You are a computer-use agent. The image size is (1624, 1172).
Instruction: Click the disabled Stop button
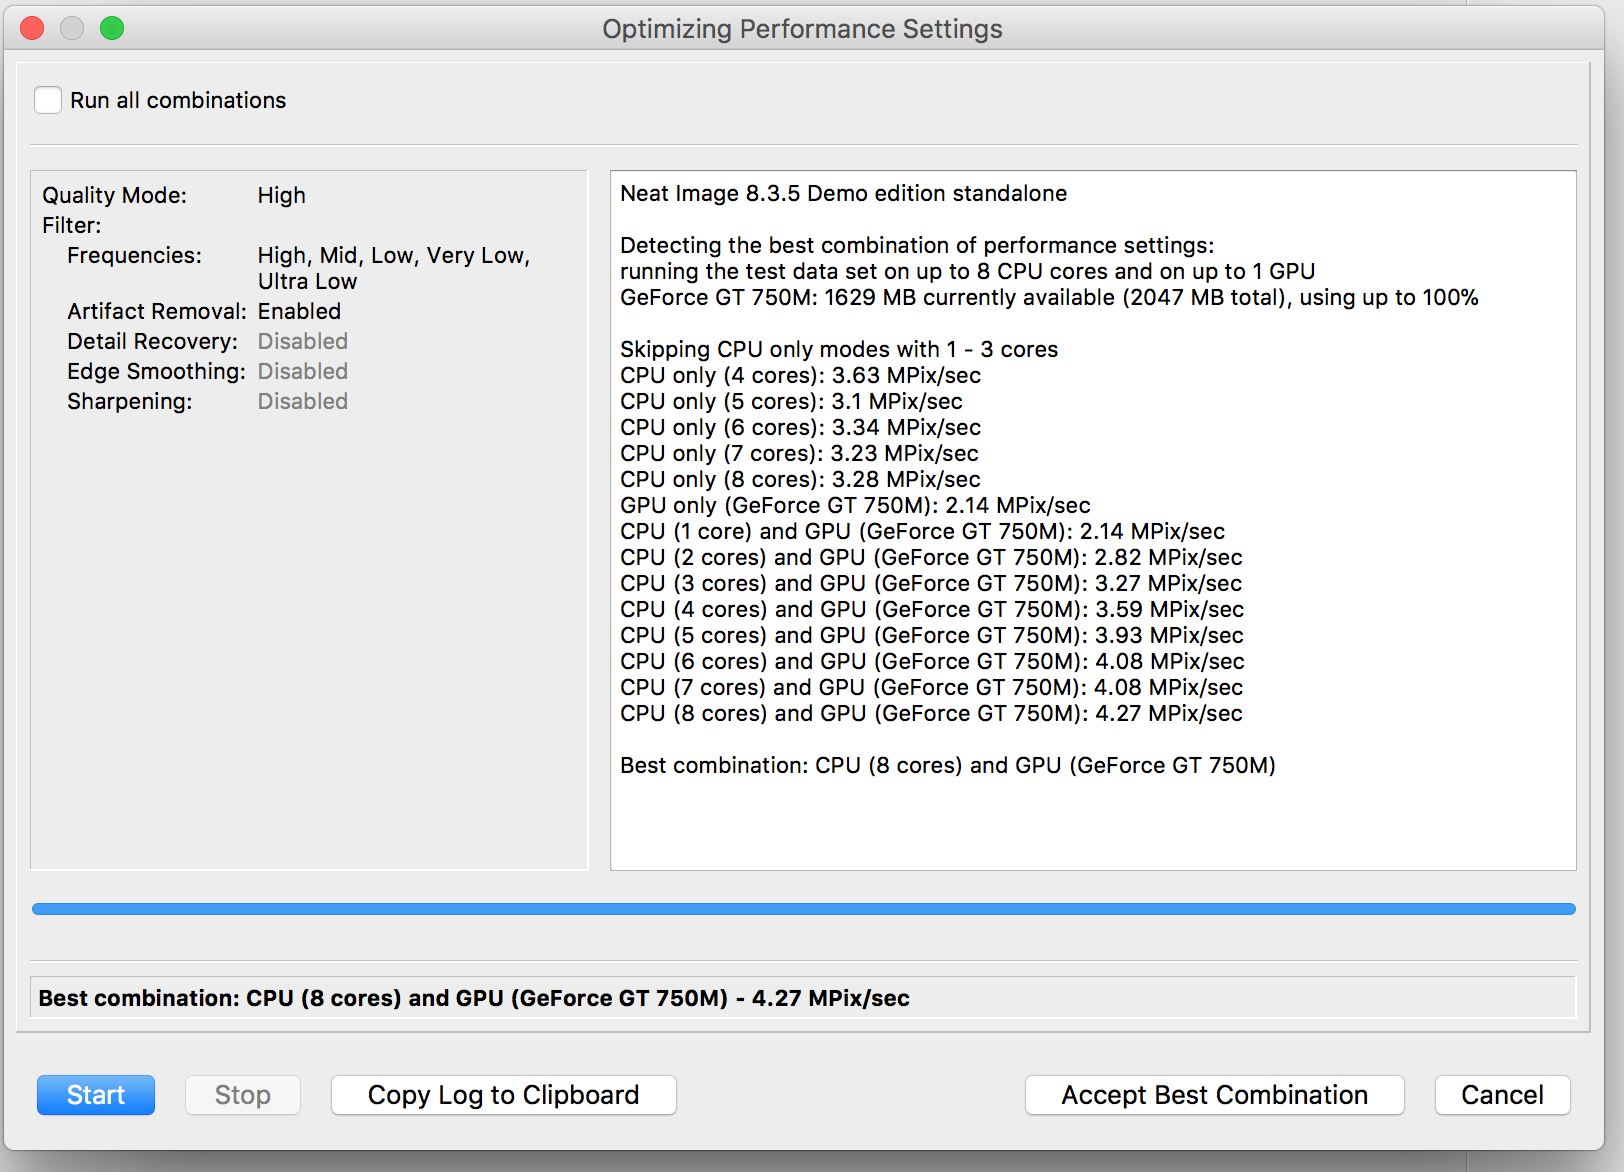point(243,1095)
